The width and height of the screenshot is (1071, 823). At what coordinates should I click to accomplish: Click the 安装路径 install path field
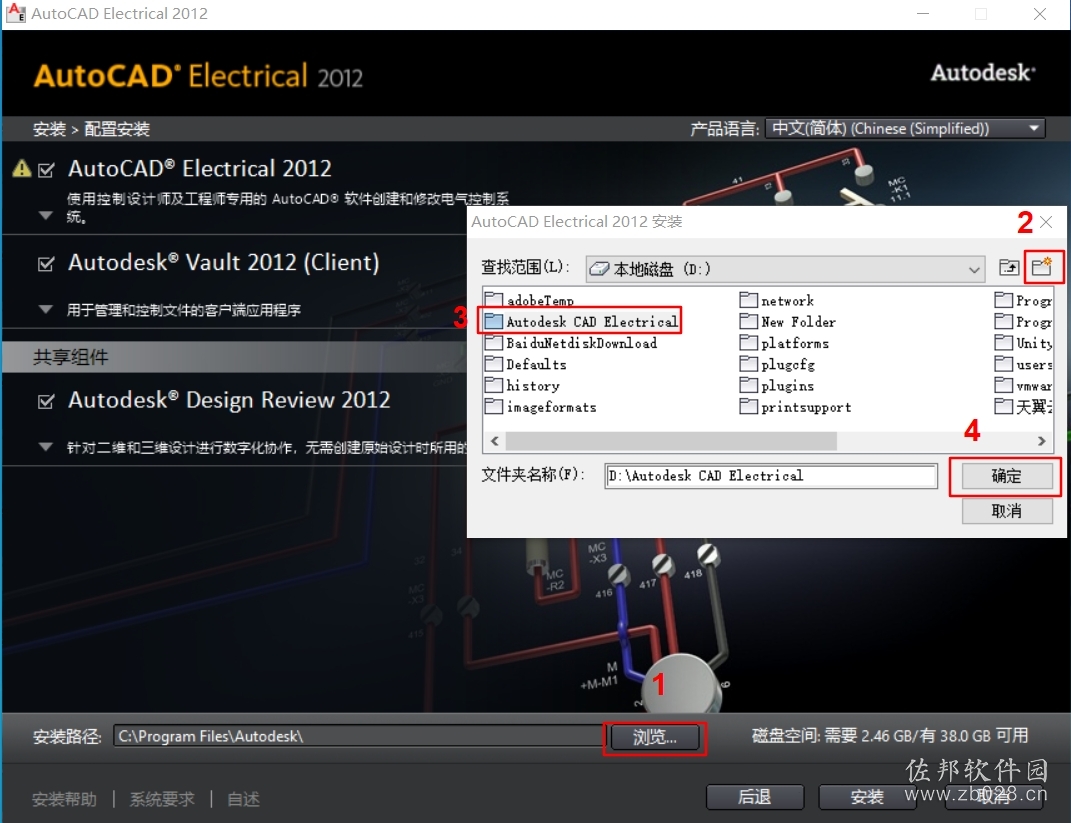(x=359, y=736)
